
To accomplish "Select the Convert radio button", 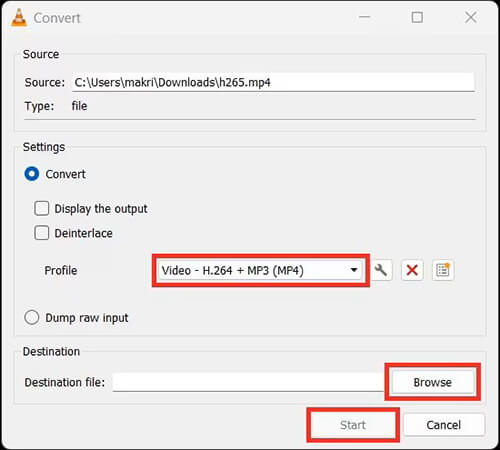I will [x=32, y=174].
